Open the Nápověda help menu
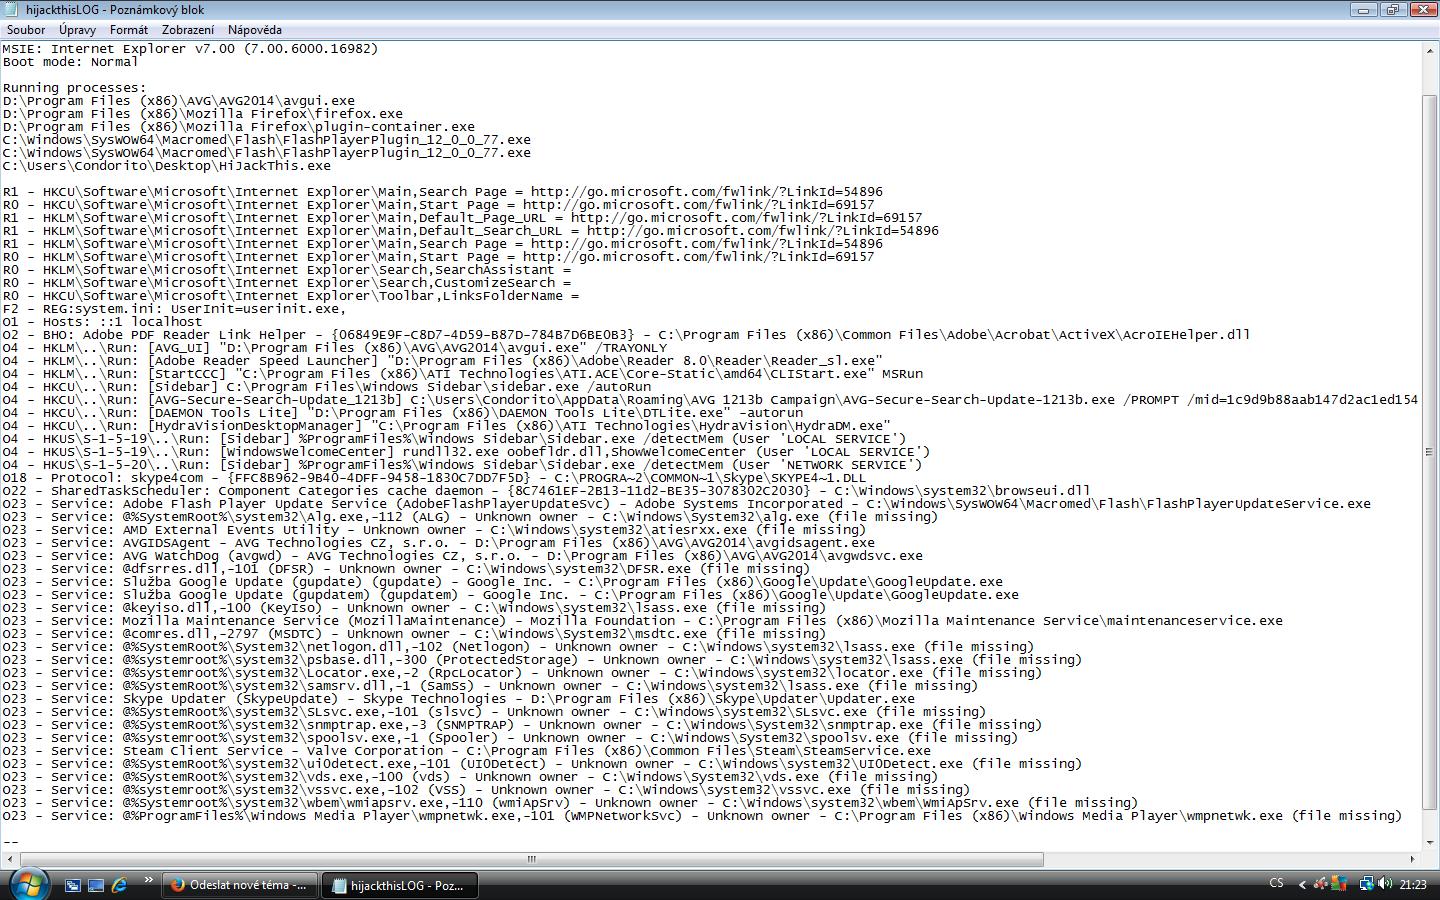Screen dimensions: 1440x900 point(254,30)
